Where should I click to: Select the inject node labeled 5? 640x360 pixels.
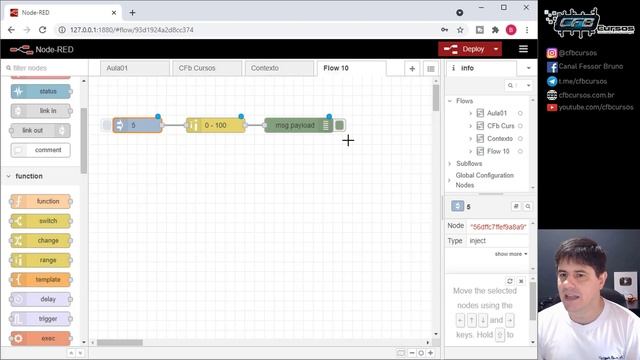tap(138, 125)
